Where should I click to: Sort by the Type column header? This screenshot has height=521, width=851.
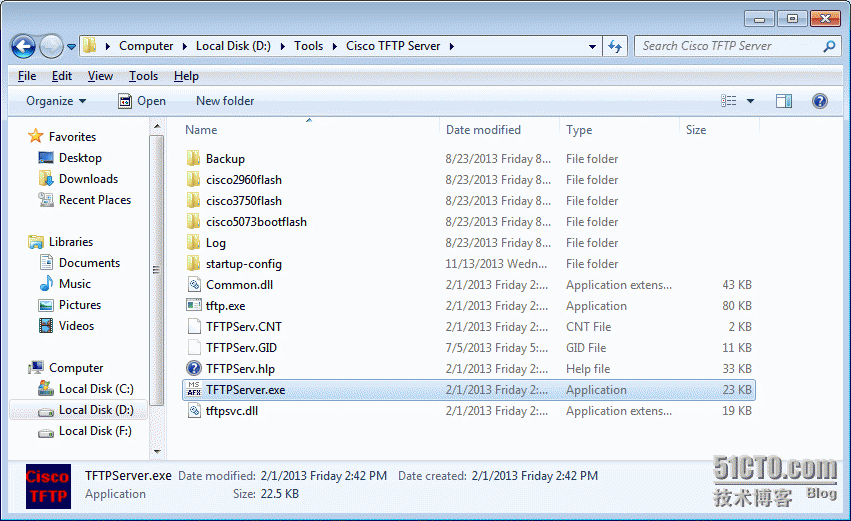pos(579,130)
